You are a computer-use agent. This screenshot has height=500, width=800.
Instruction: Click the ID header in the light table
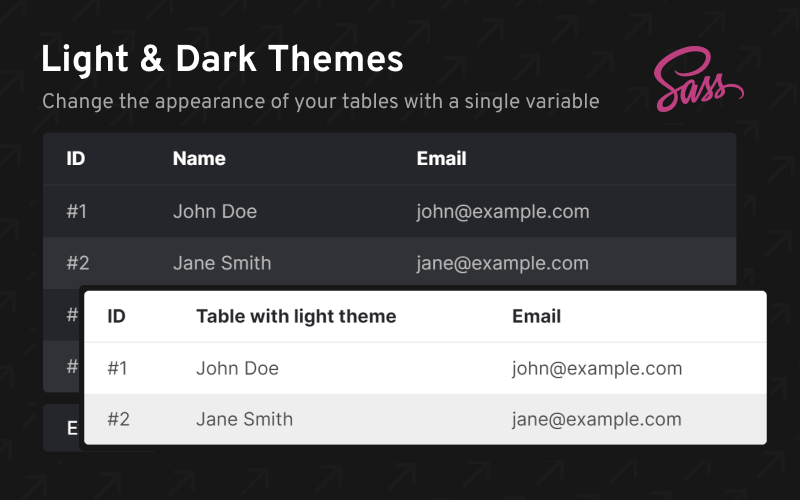coord(117,316)
